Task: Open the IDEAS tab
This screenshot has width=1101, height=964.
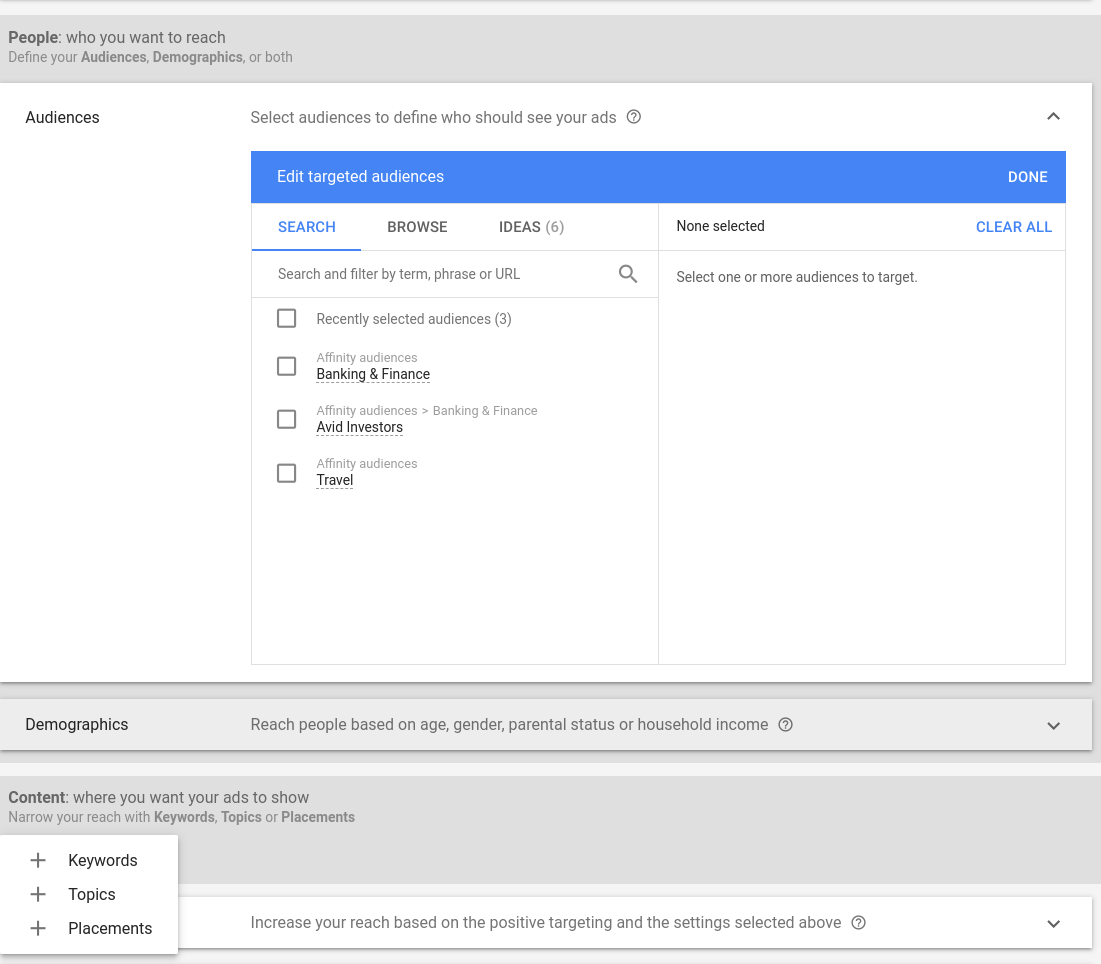Action: tap(531, 227)
